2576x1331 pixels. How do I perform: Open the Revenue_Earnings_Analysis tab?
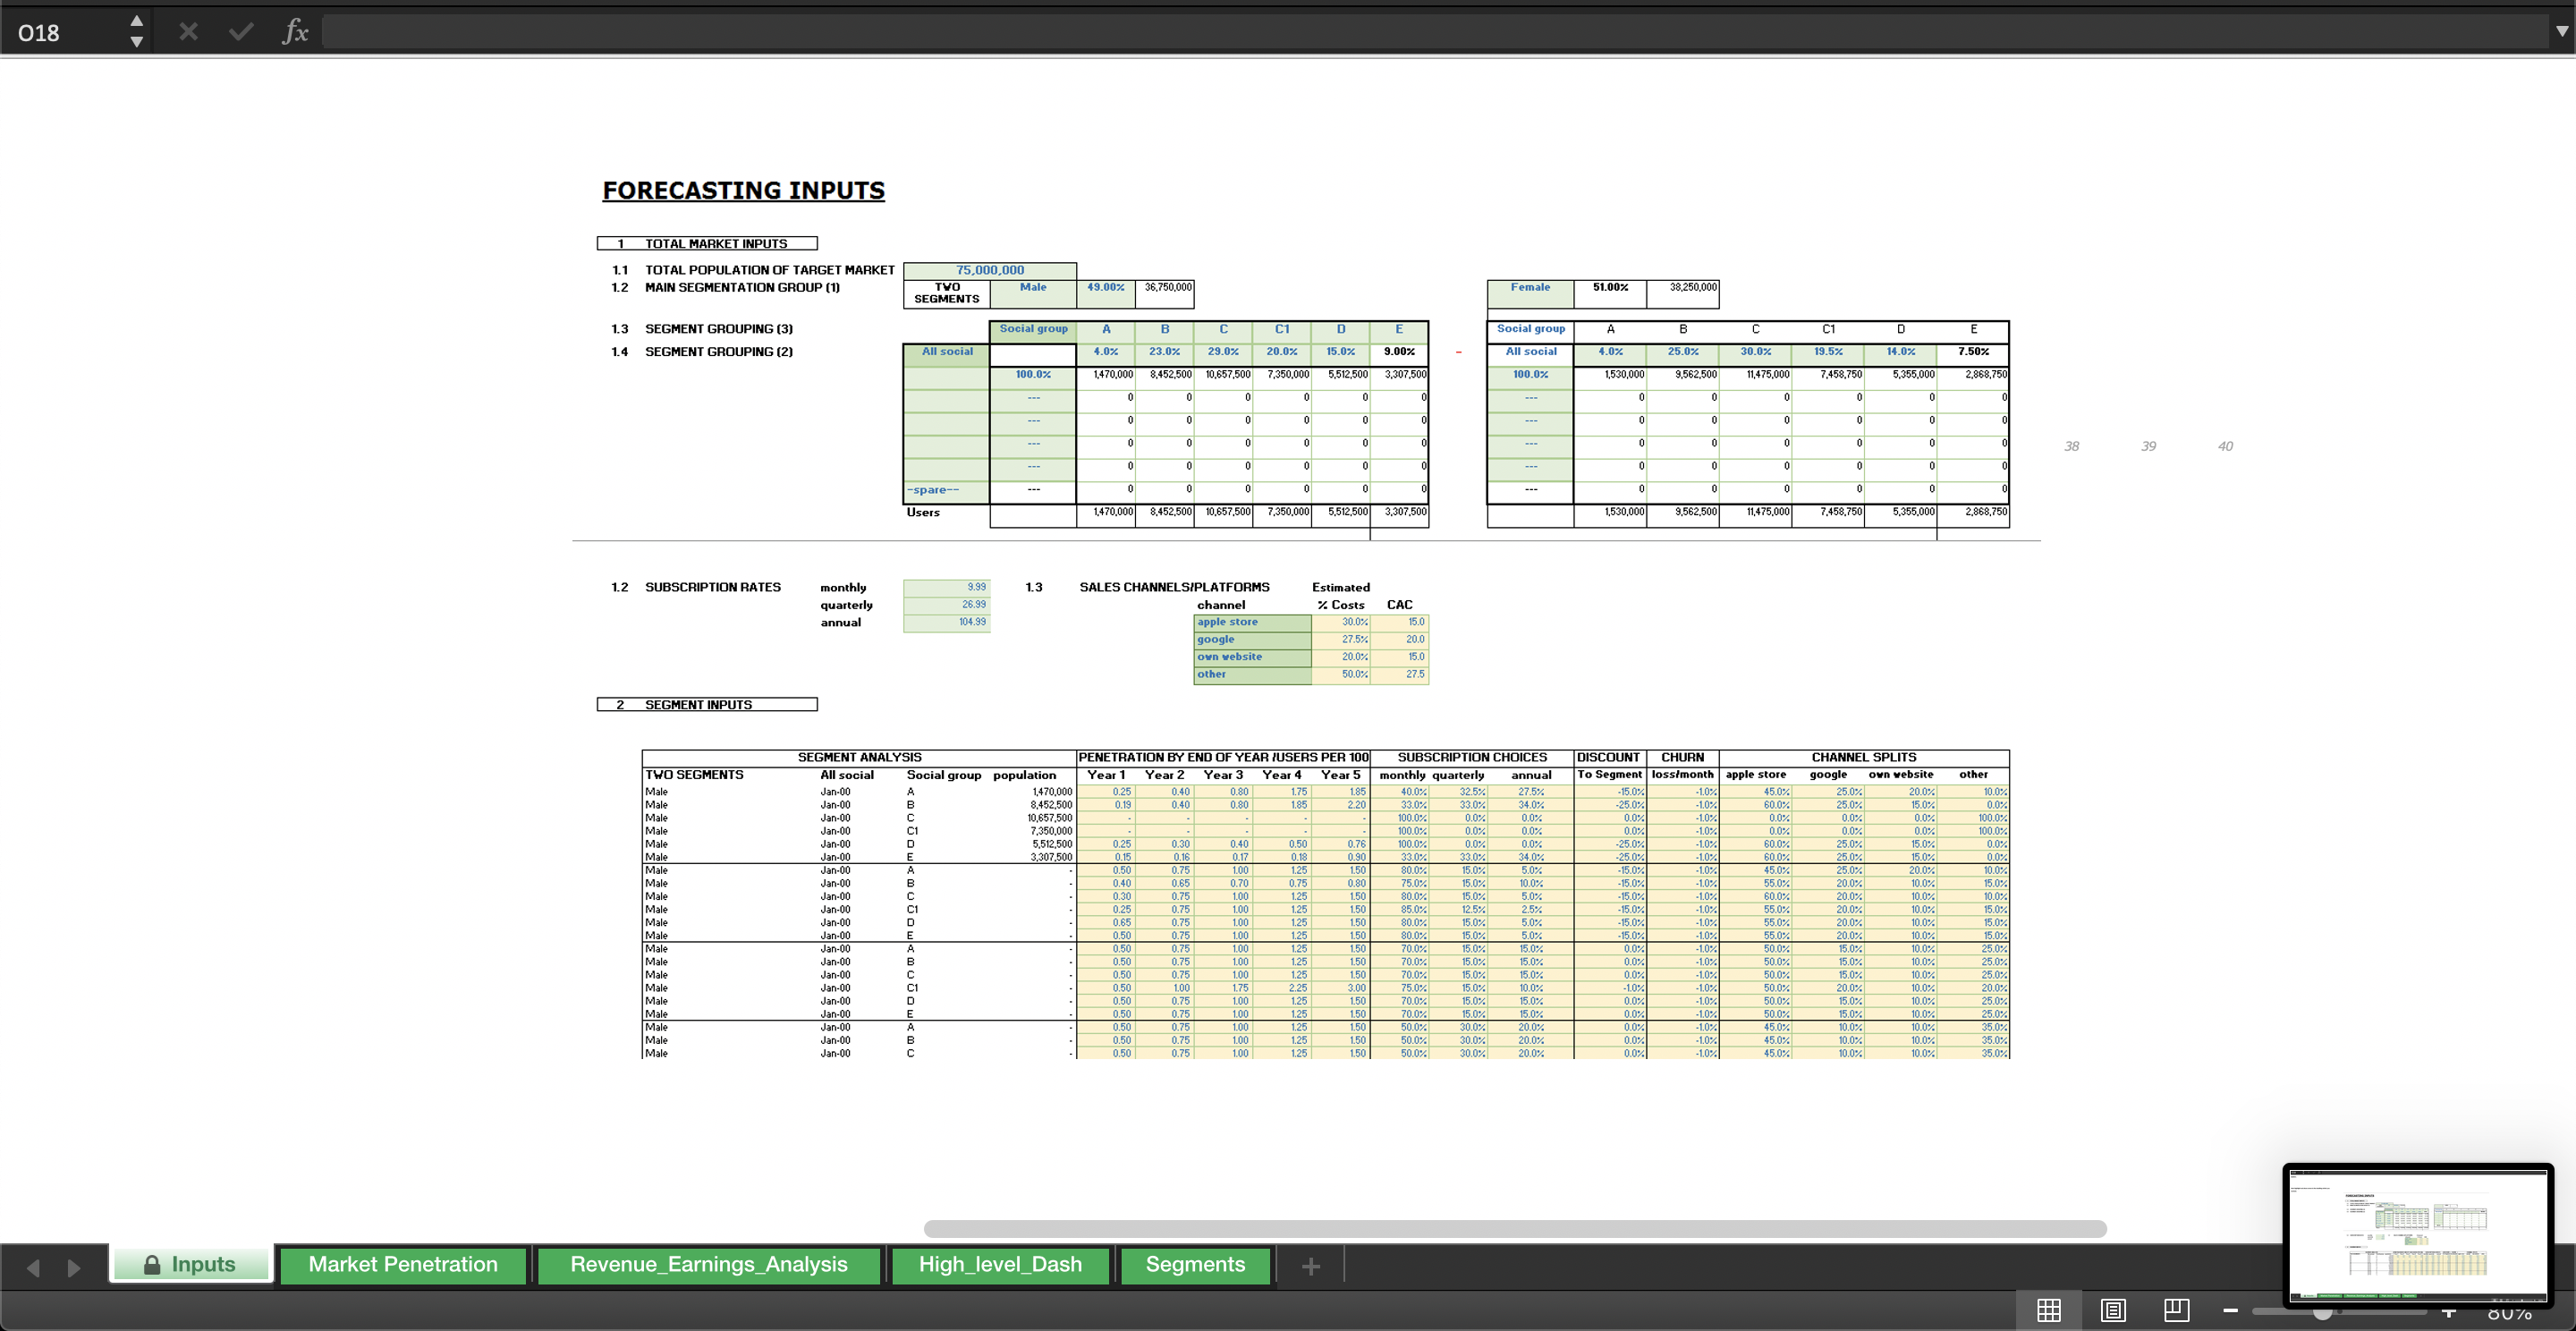[x=709, y=1264]
